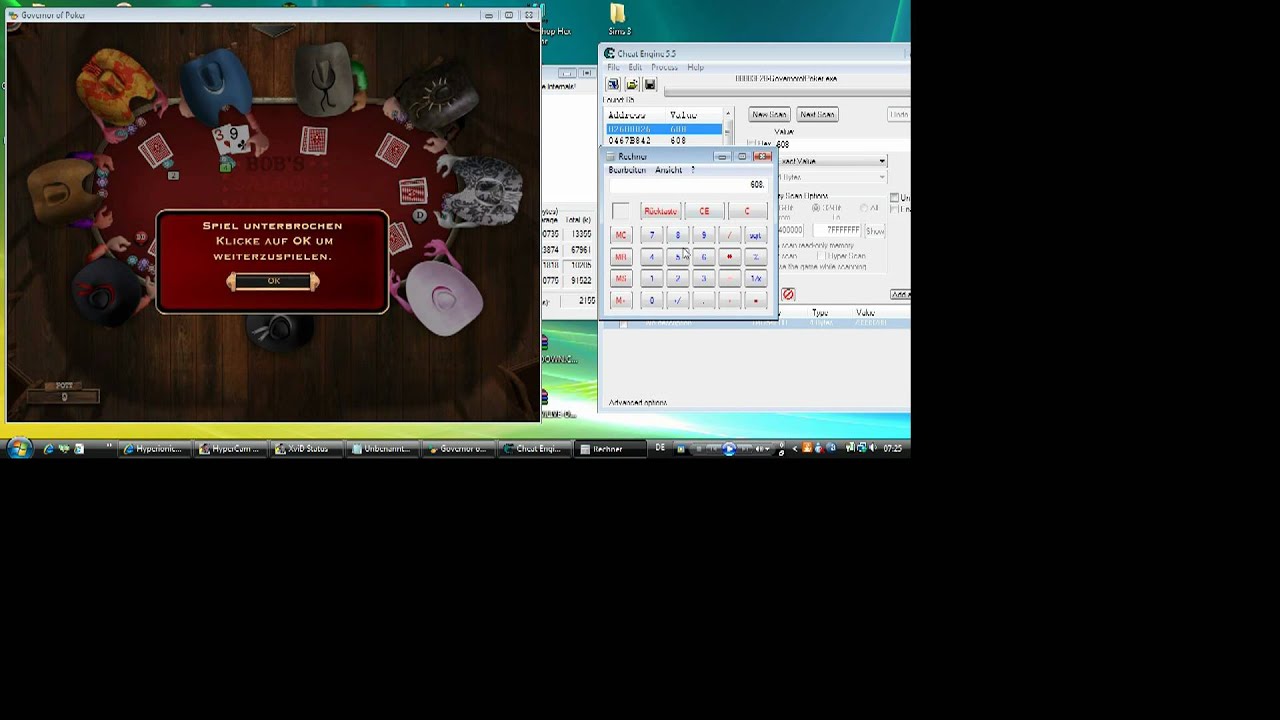Open the Cheat Engine Edit menu
The height and width of the screenshot is (720, 1280).
(x=635, y=67)
